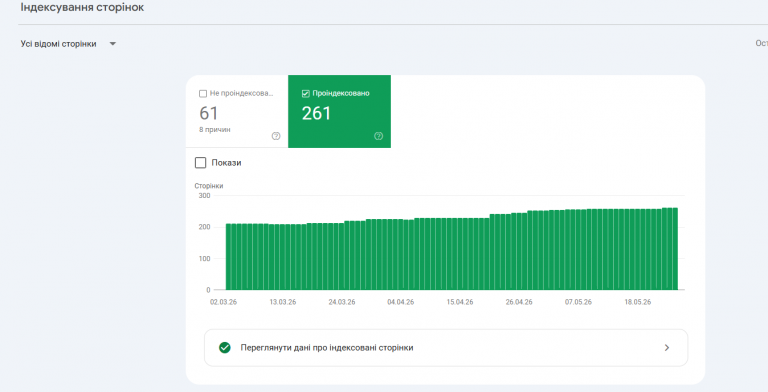Screen dimensions: 768x392
Task: Open the 'Усі відомі сторінки' filter dropdown
Action: click(x=68, y=44)
